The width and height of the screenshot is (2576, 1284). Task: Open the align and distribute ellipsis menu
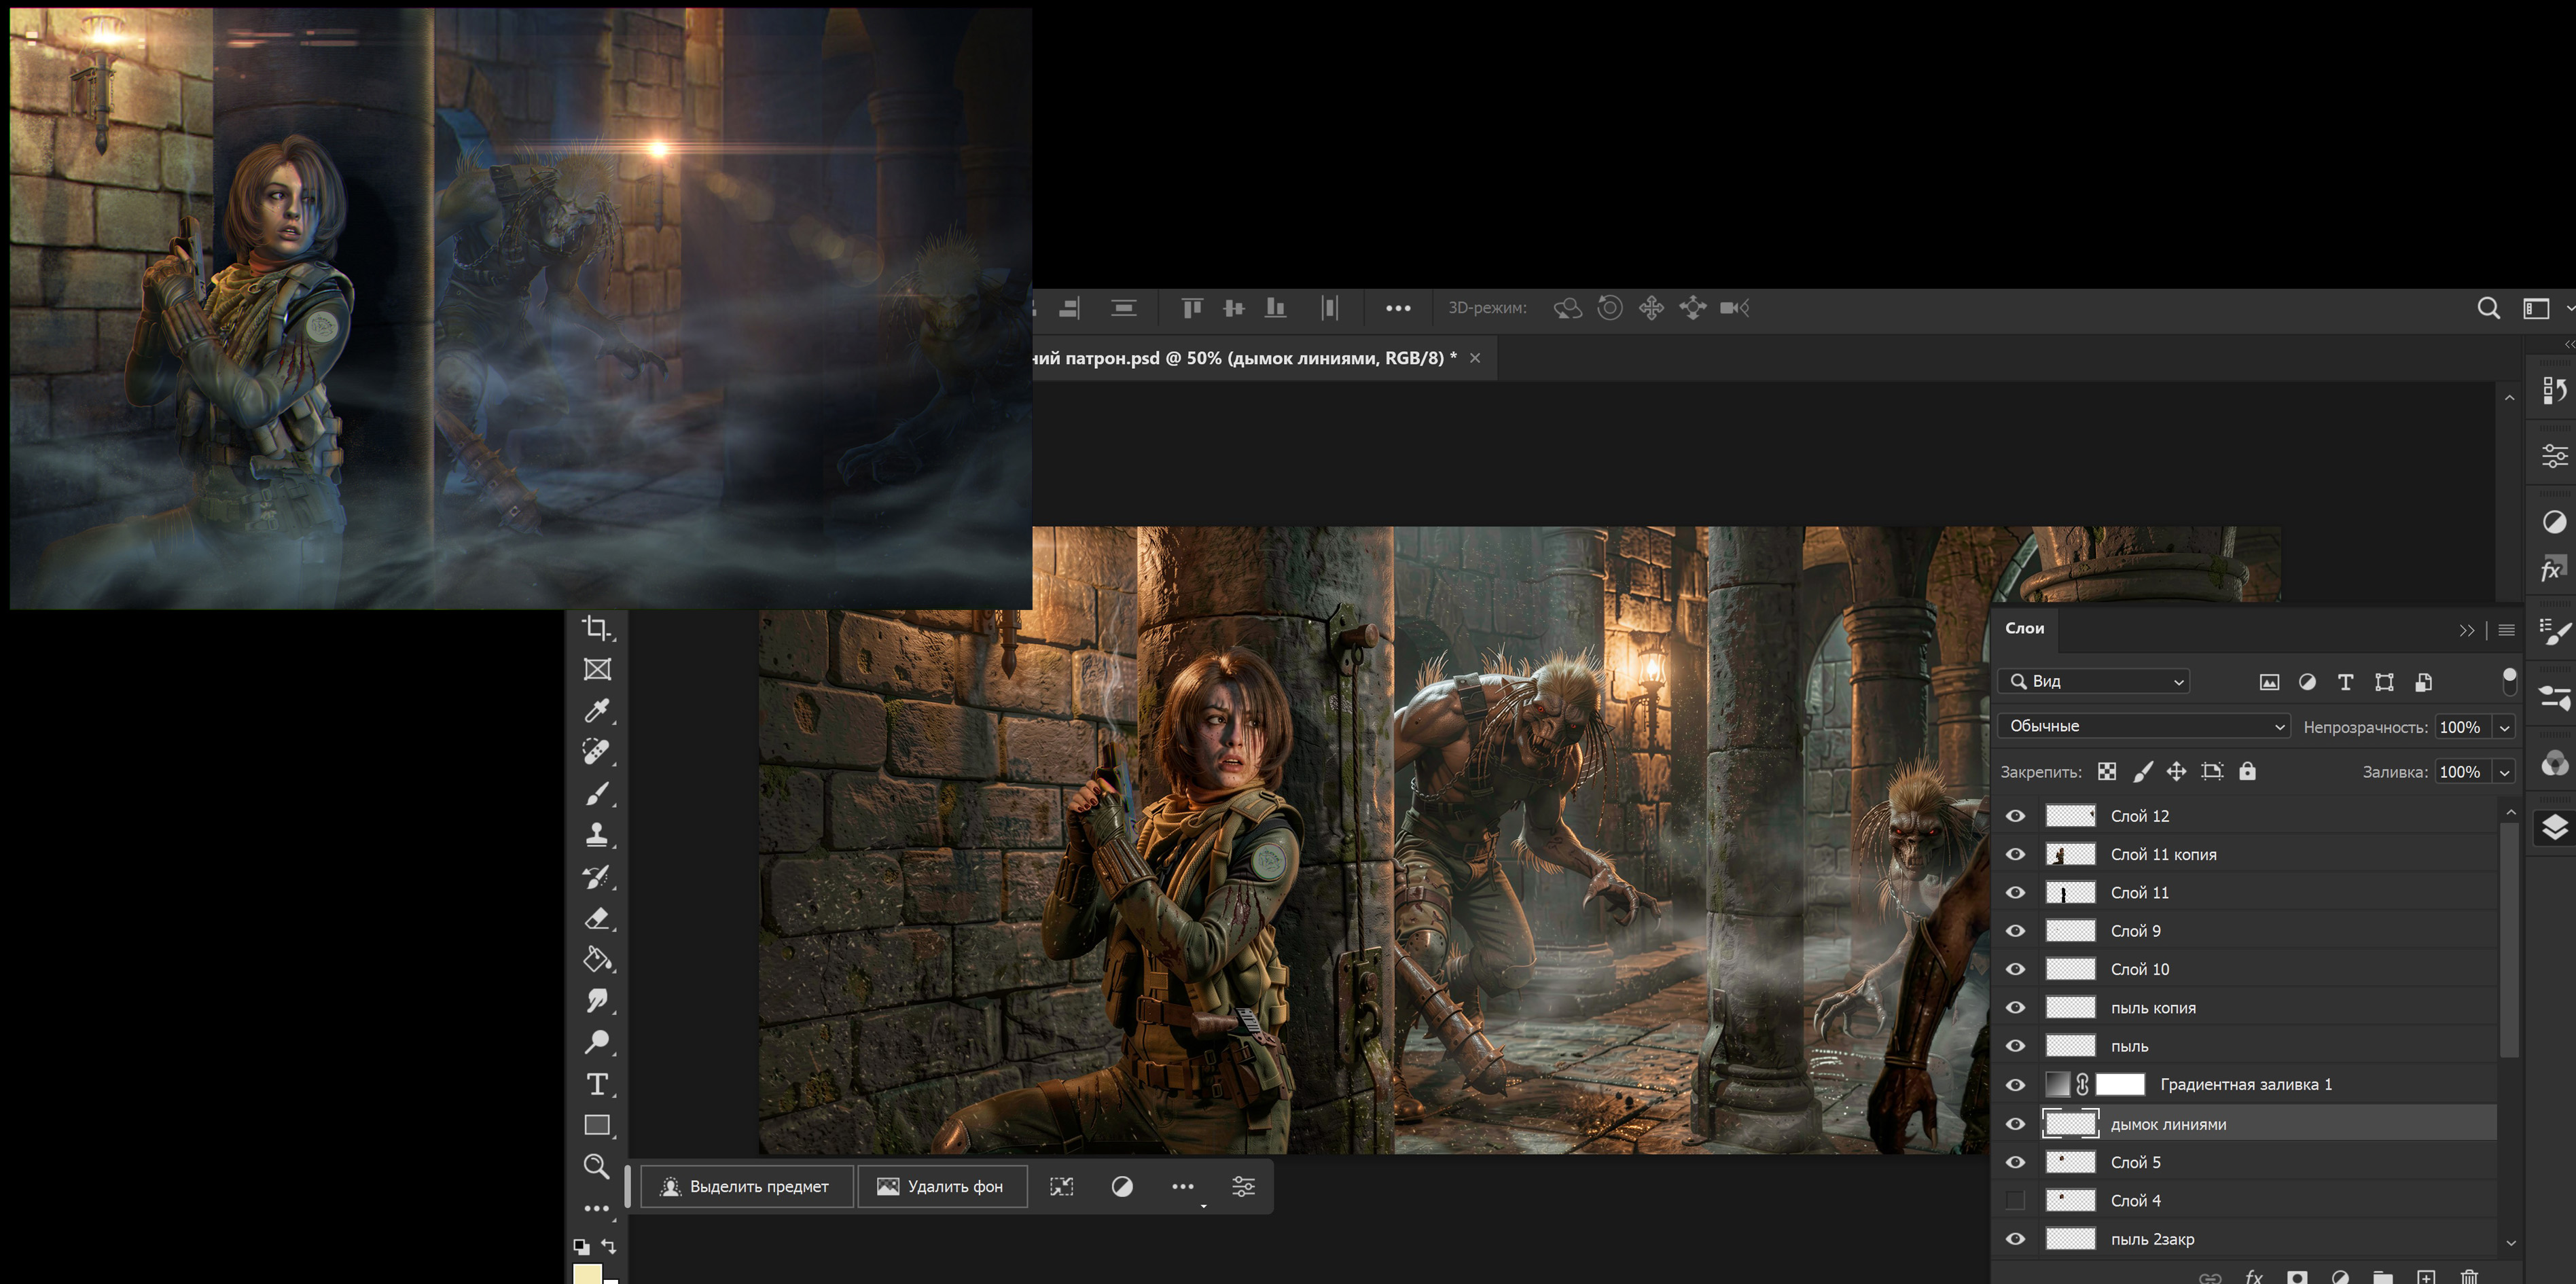[1398, 308]
